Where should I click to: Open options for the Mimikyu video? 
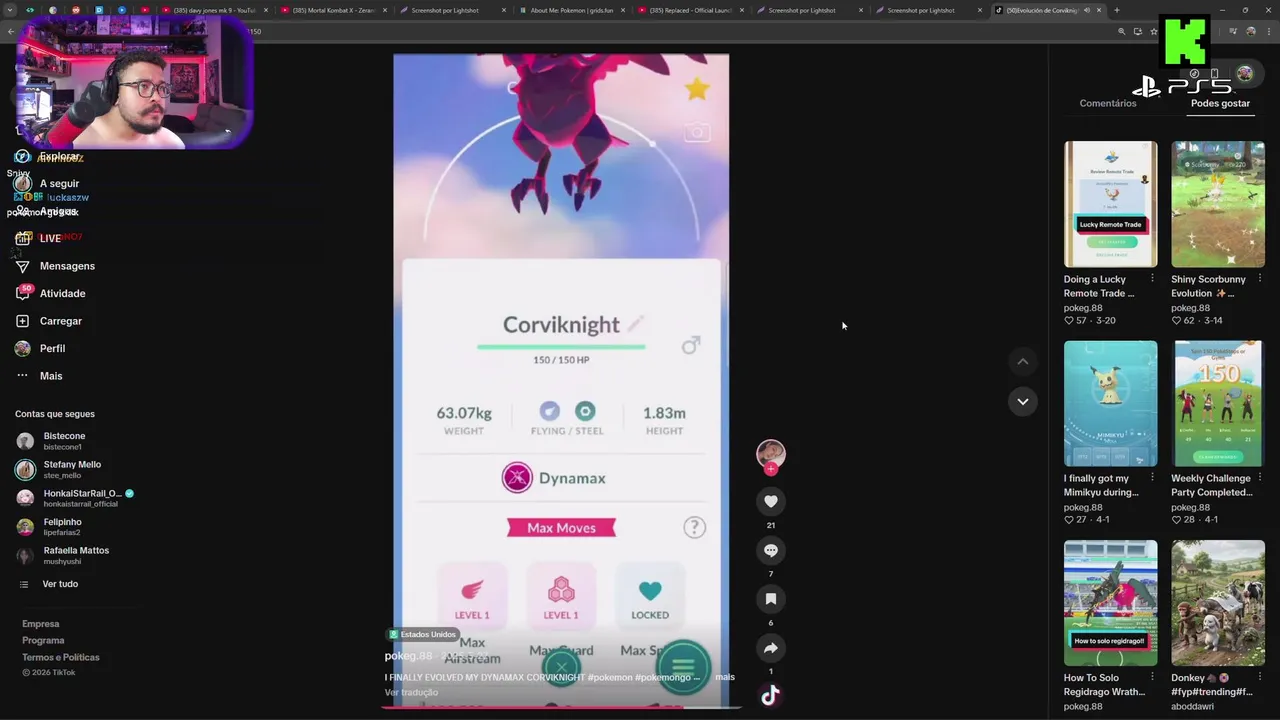pyautogui.click(x=1152, y=478)
